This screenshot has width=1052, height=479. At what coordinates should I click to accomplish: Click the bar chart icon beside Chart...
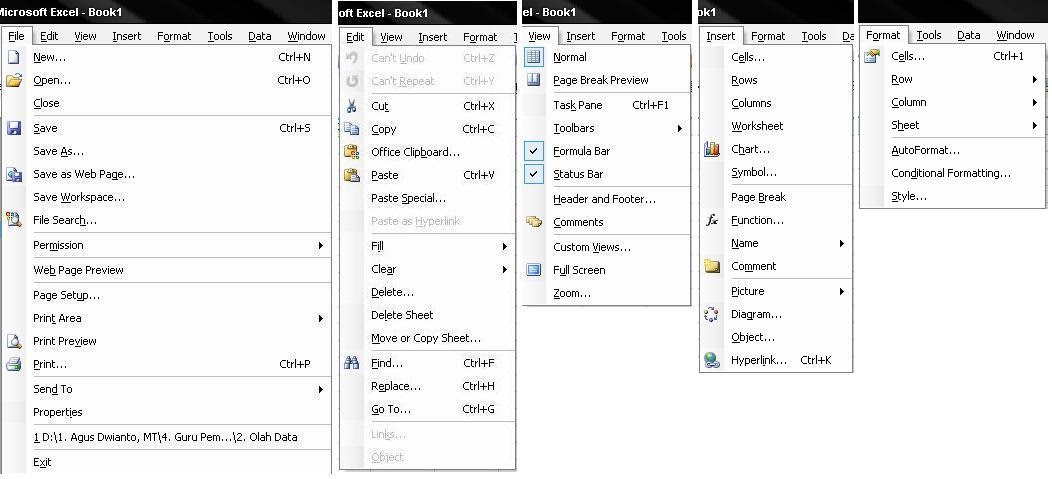pyautogui.click(x=712, y=150)
